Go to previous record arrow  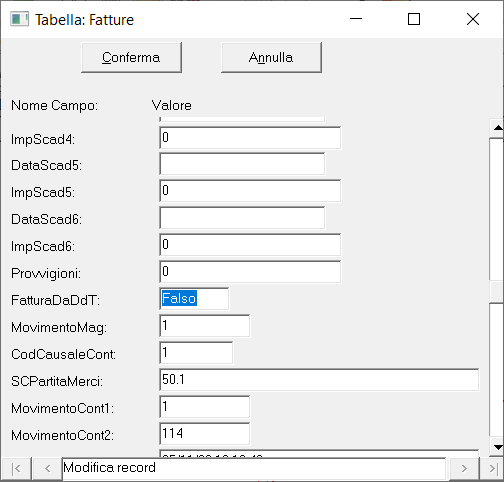[47, 469]
